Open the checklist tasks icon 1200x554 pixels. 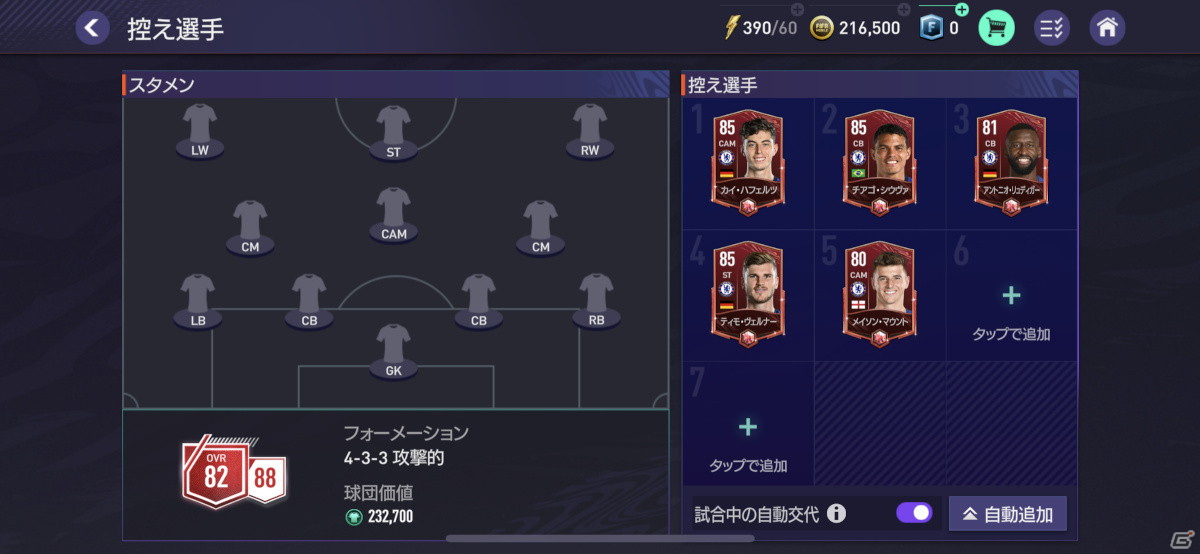(1052, 27)
